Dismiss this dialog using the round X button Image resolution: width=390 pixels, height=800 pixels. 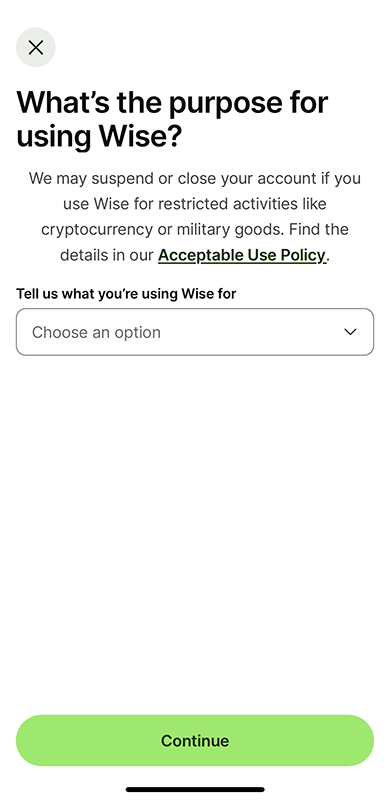click(x=36, y=47)
